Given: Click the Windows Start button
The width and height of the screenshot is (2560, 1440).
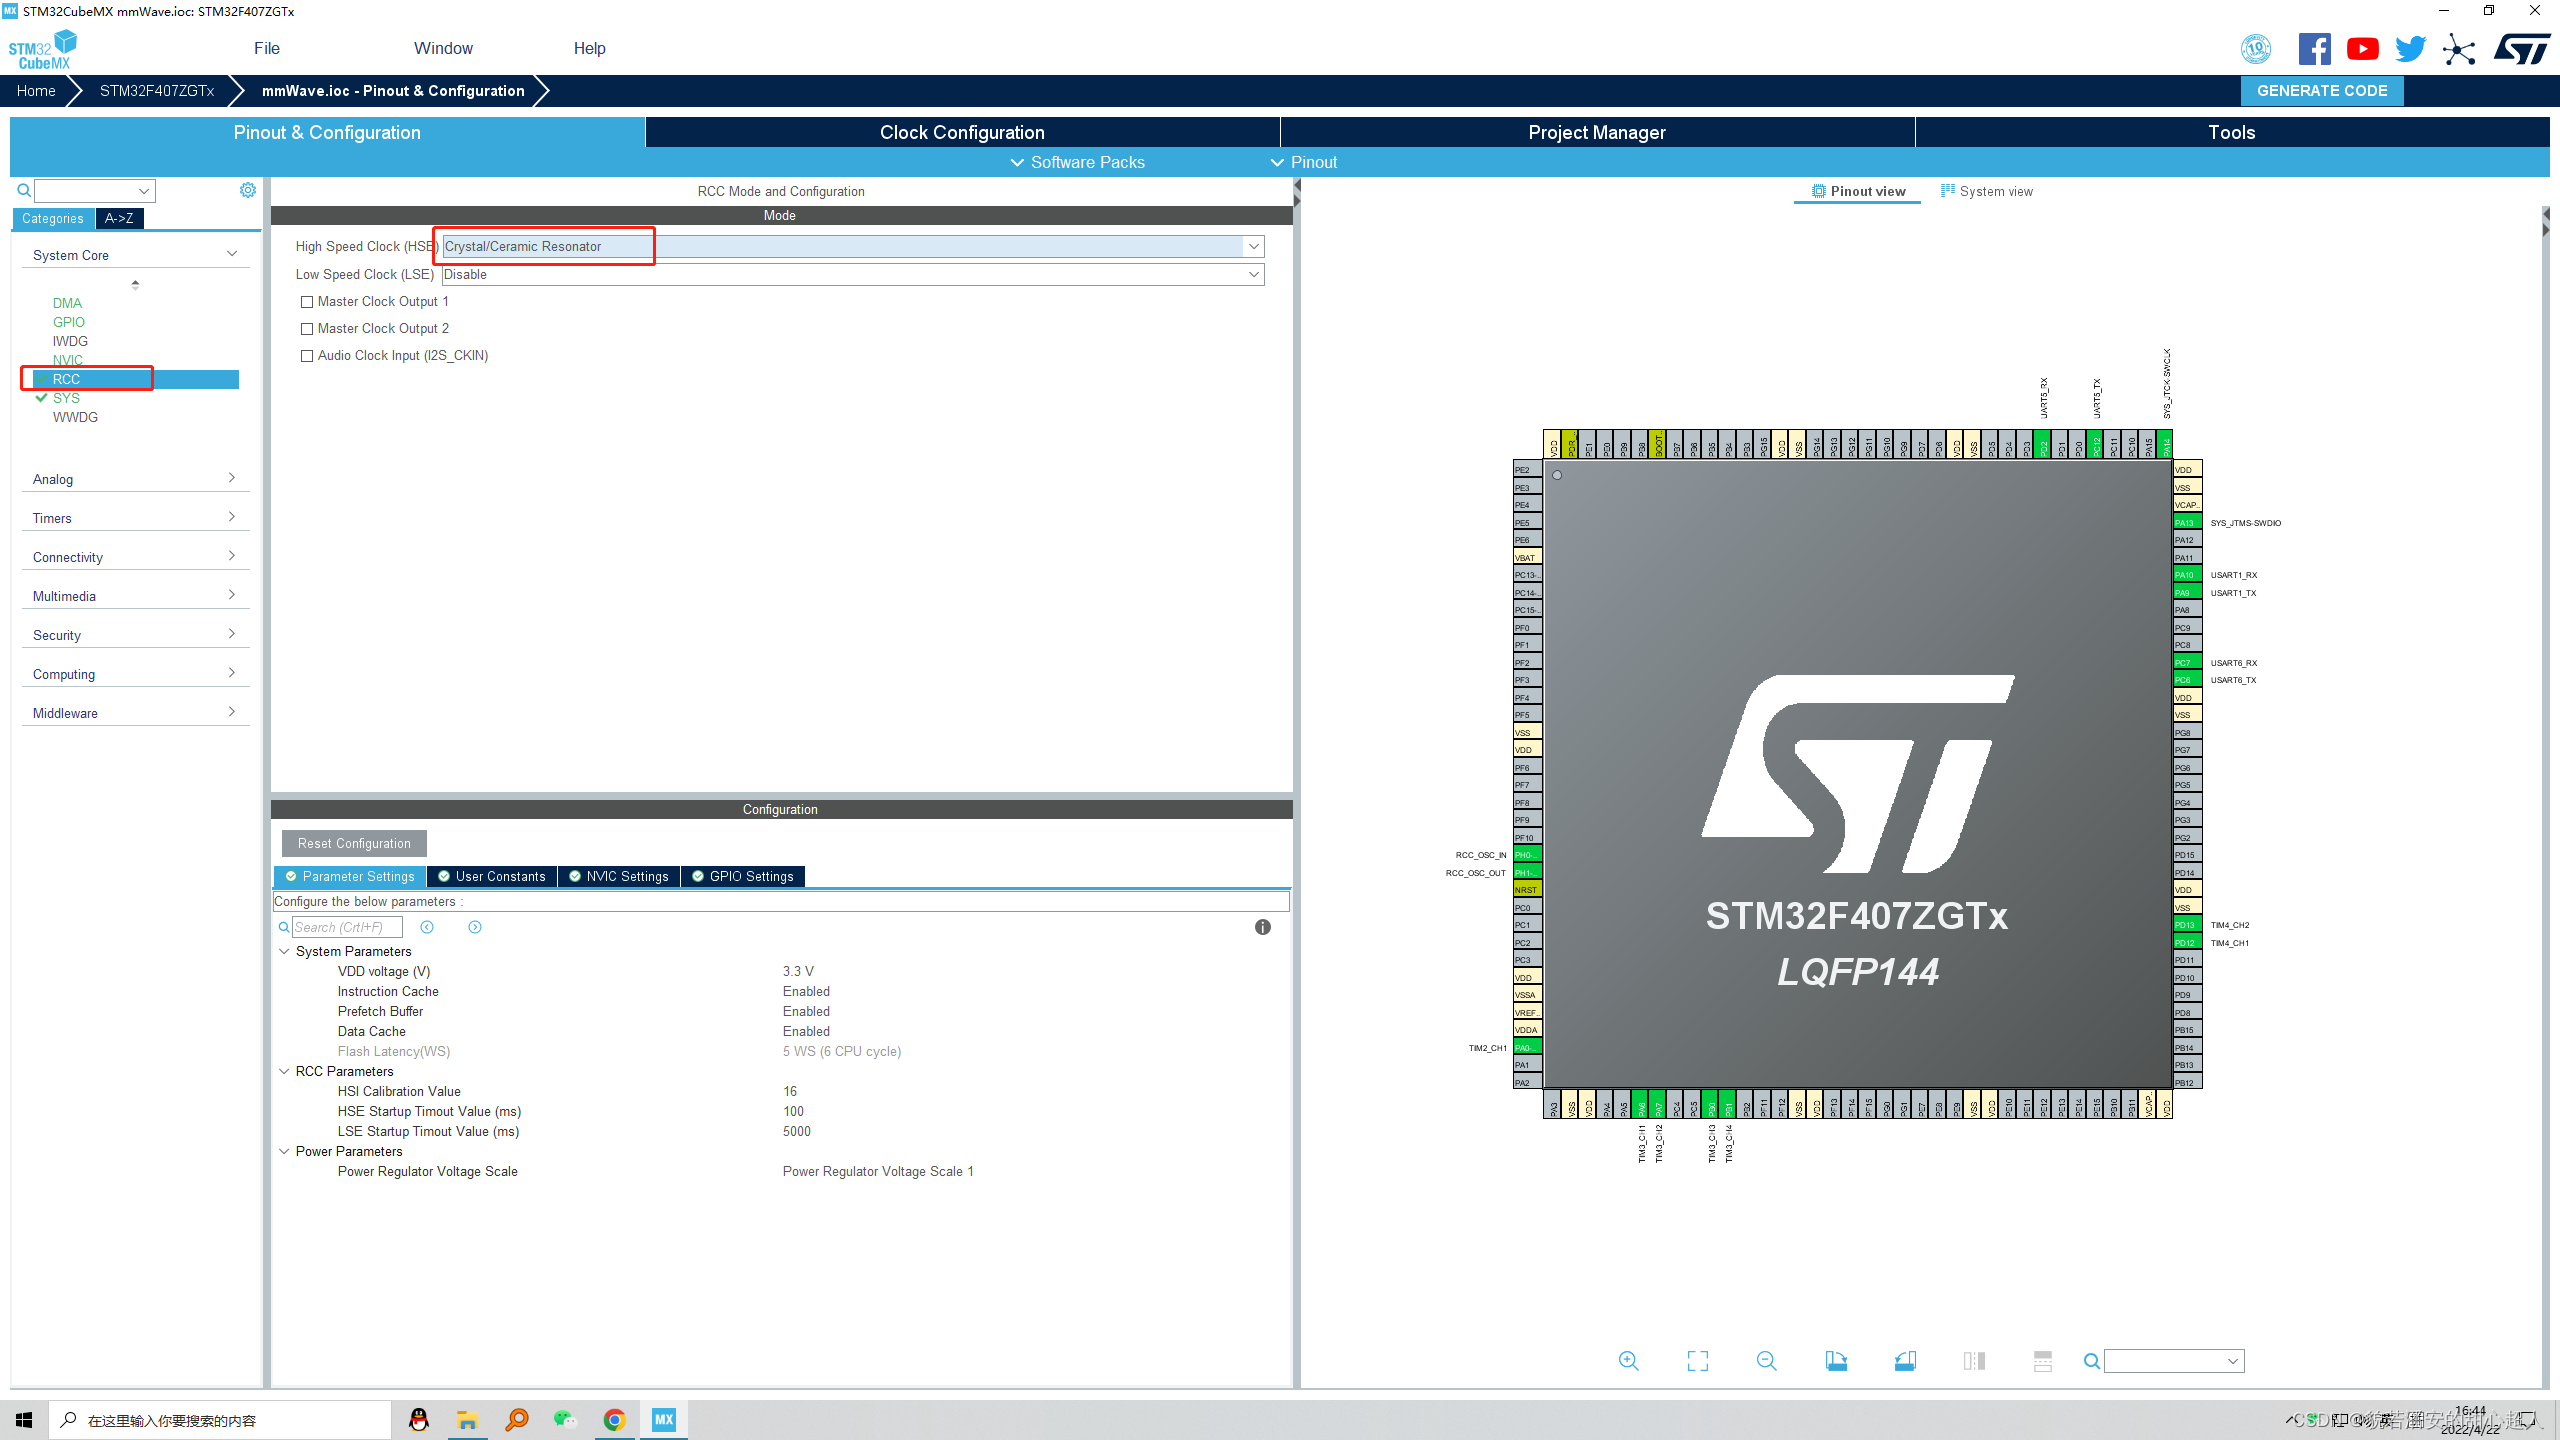Looking at the screenshot, I should (24, 1420).
